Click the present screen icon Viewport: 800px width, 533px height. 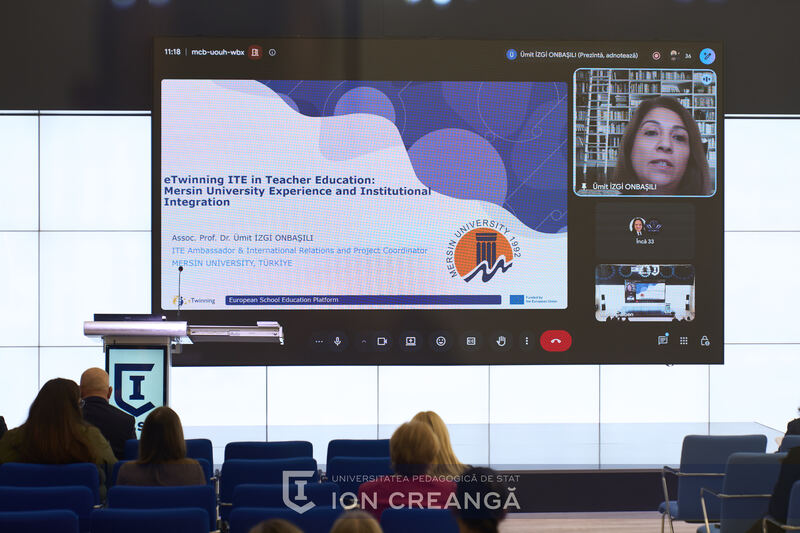click(x=411, y=341)
